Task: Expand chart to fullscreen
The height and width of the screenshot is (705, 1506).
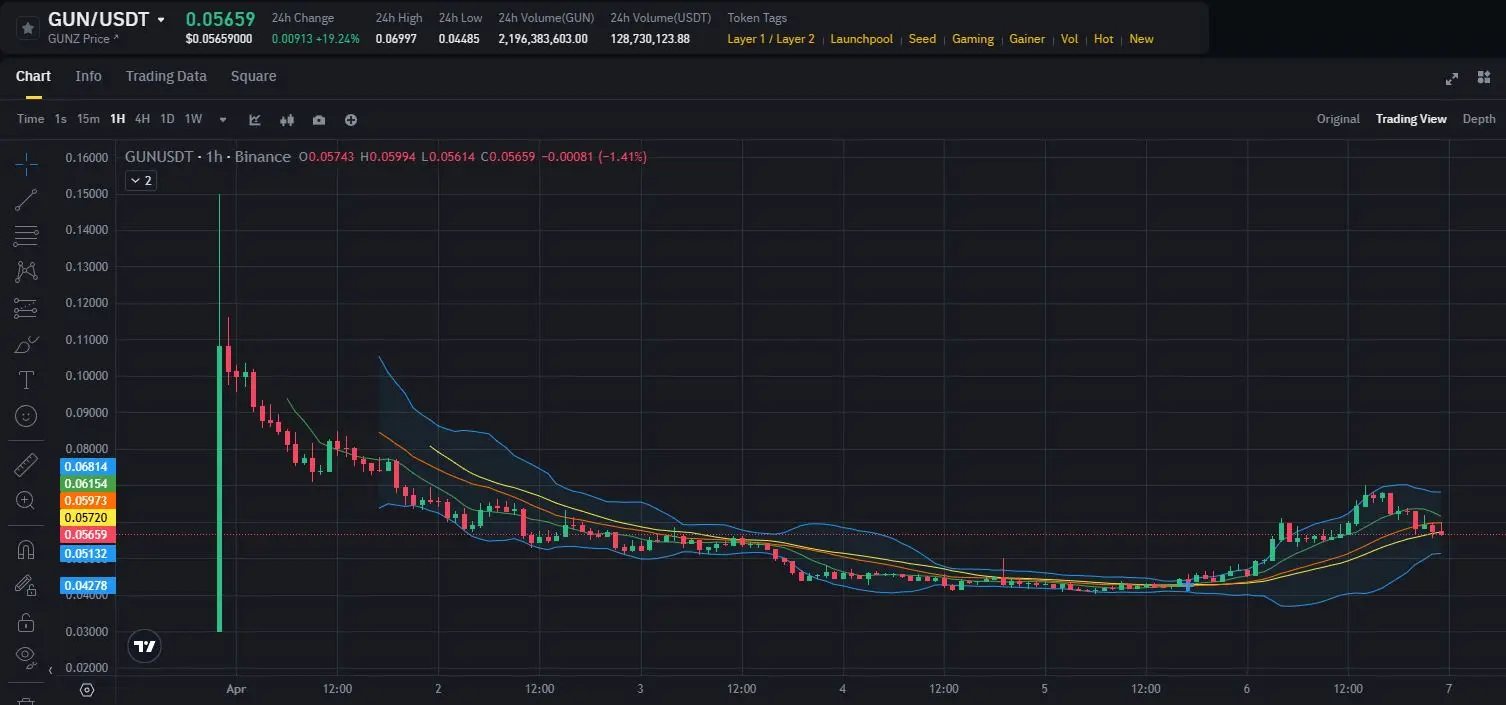Action: pos(1452,79)
